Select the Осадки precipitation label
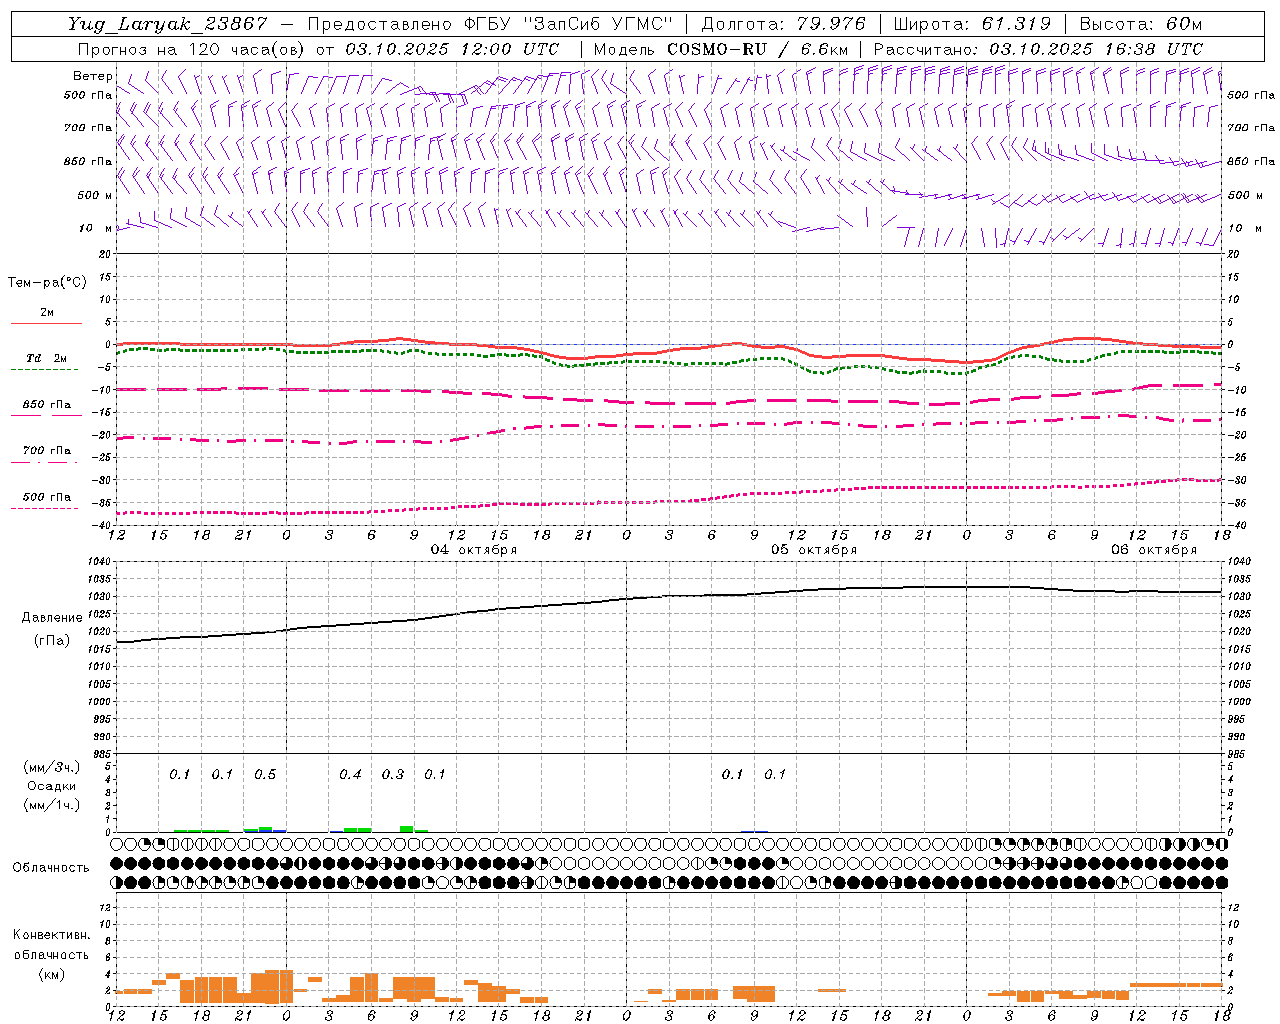This screenshot has height=1024, width=1280. tap(51, 786)
